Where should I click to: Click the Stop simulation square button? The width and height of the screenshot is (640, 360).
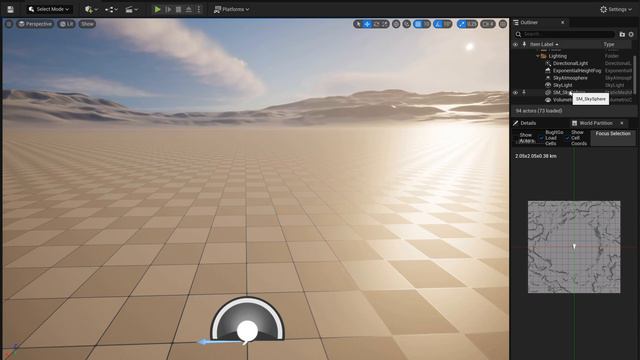[178, 9]
